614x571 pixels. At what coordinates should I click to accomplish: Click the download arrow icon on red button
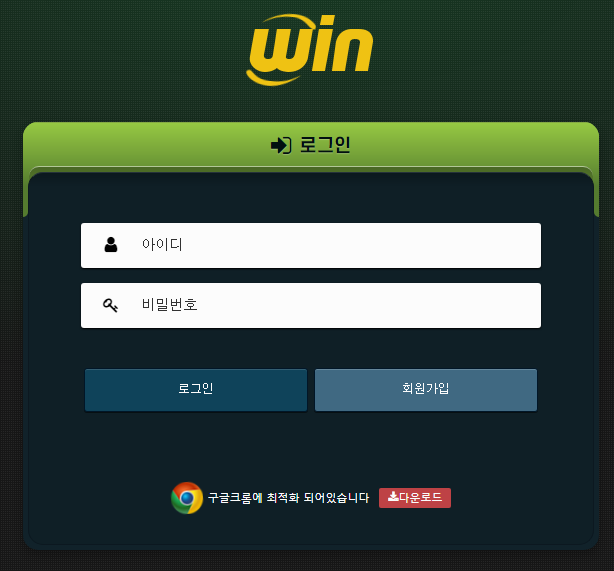(x=393, y=497)
